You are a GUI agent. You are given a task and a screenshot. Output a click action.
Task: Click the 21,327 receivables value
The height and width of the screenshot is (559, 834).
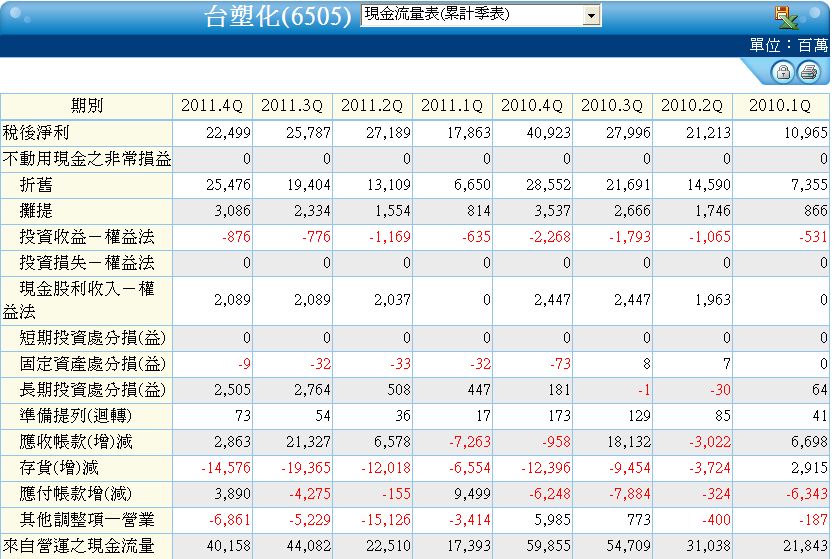(x=308, y=442)
